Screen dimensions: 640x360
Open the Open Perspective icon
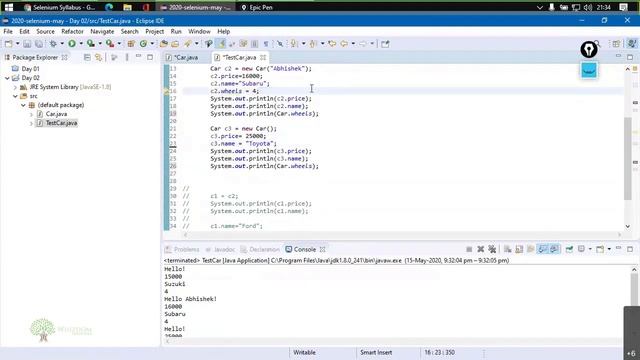616,44
